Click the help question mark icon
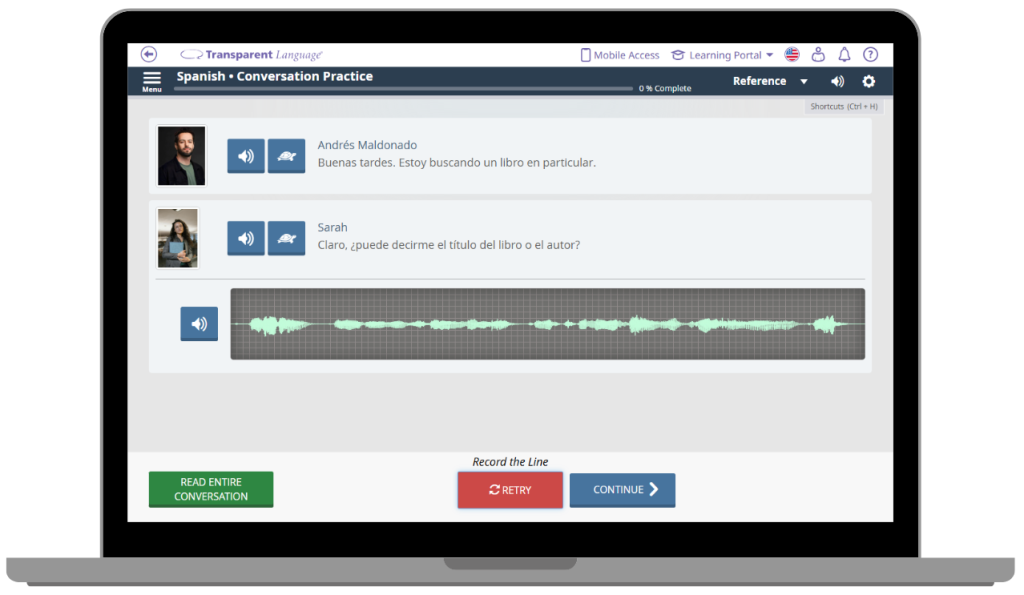 (870, 54)
